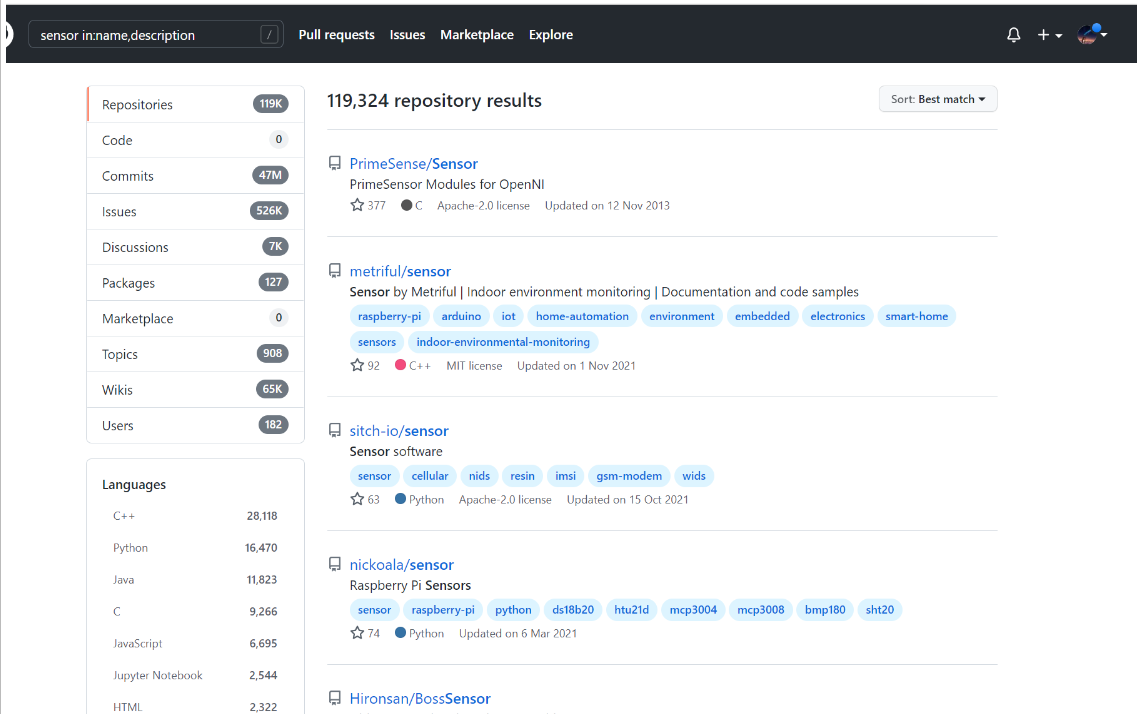Viewport: 1137px width, 714px height.
Task: Open Explore in the top navigation
Action: (550, 35)
